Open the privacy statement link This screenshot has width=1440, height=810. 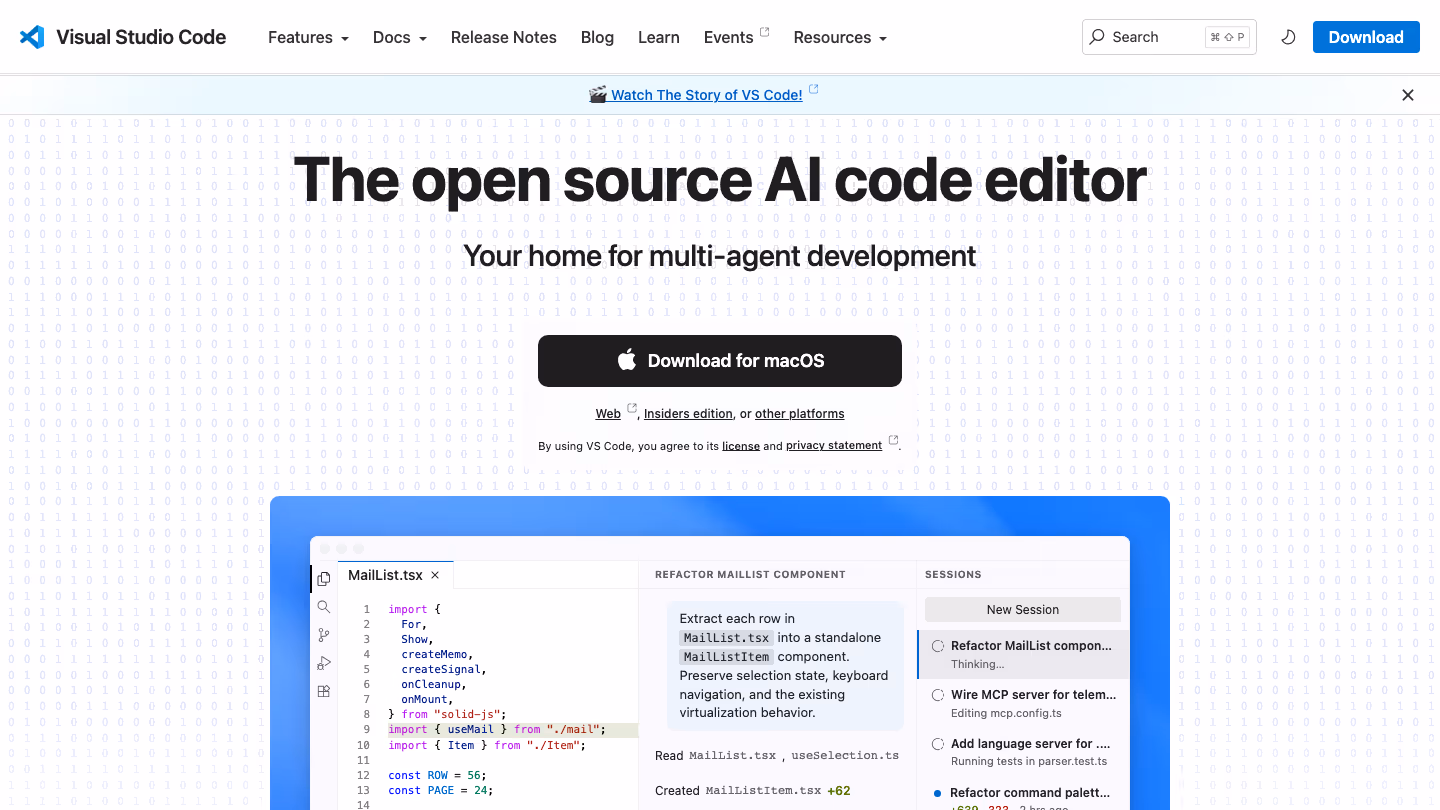point(834,446)
